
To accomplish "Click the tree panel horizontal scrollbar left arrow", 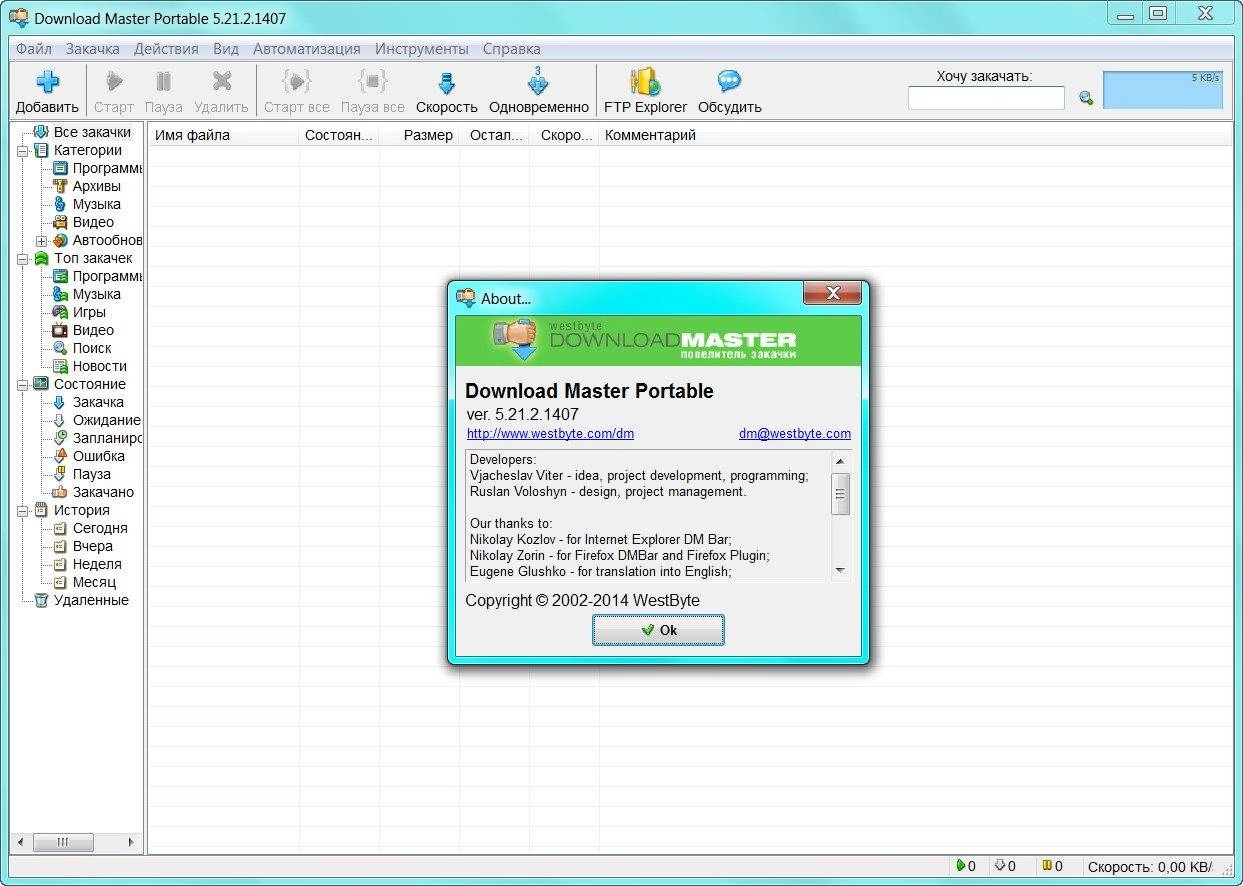I will click(x=21, y=843).
